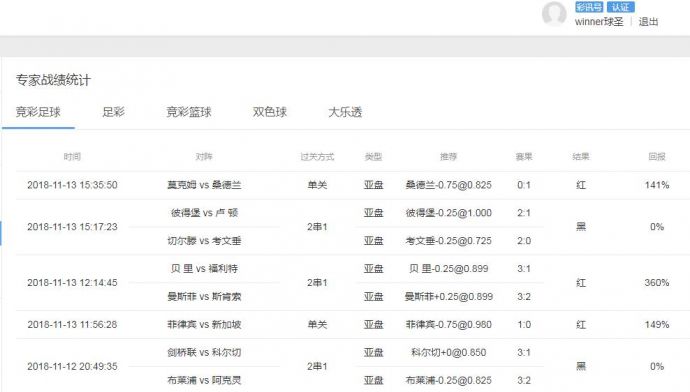Open 亚盘 link in 彼得堡 vs 卢顿 row

373,213
